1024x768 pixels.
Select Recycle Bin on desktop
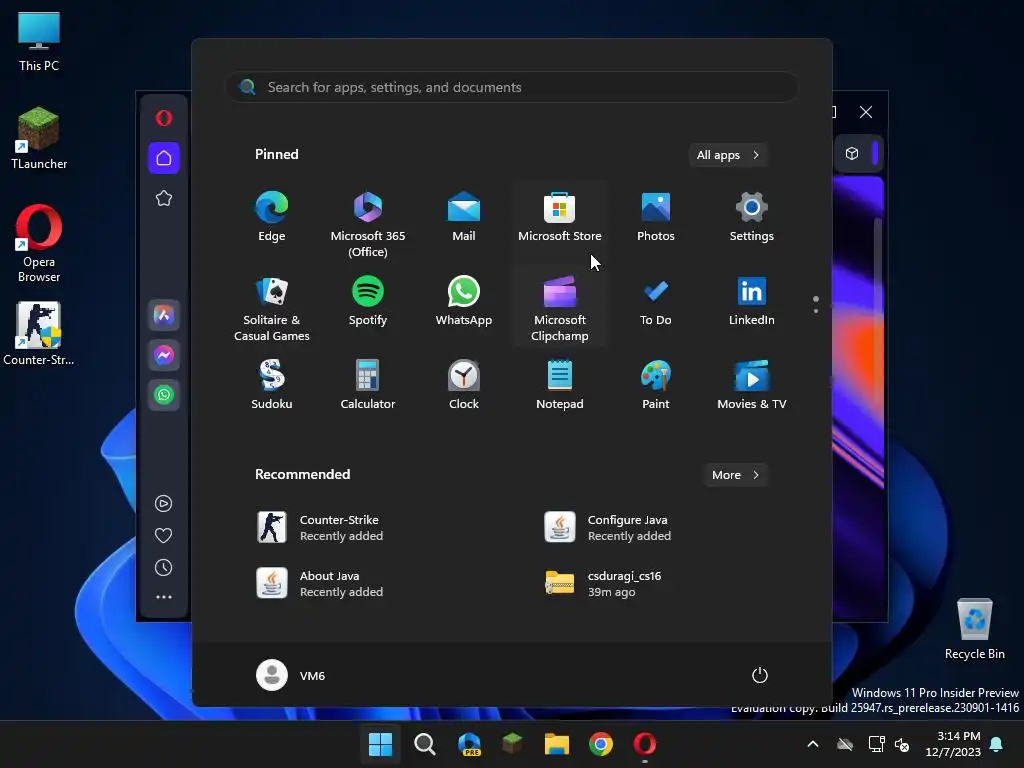pyautogui.click(x=974, y=629)
